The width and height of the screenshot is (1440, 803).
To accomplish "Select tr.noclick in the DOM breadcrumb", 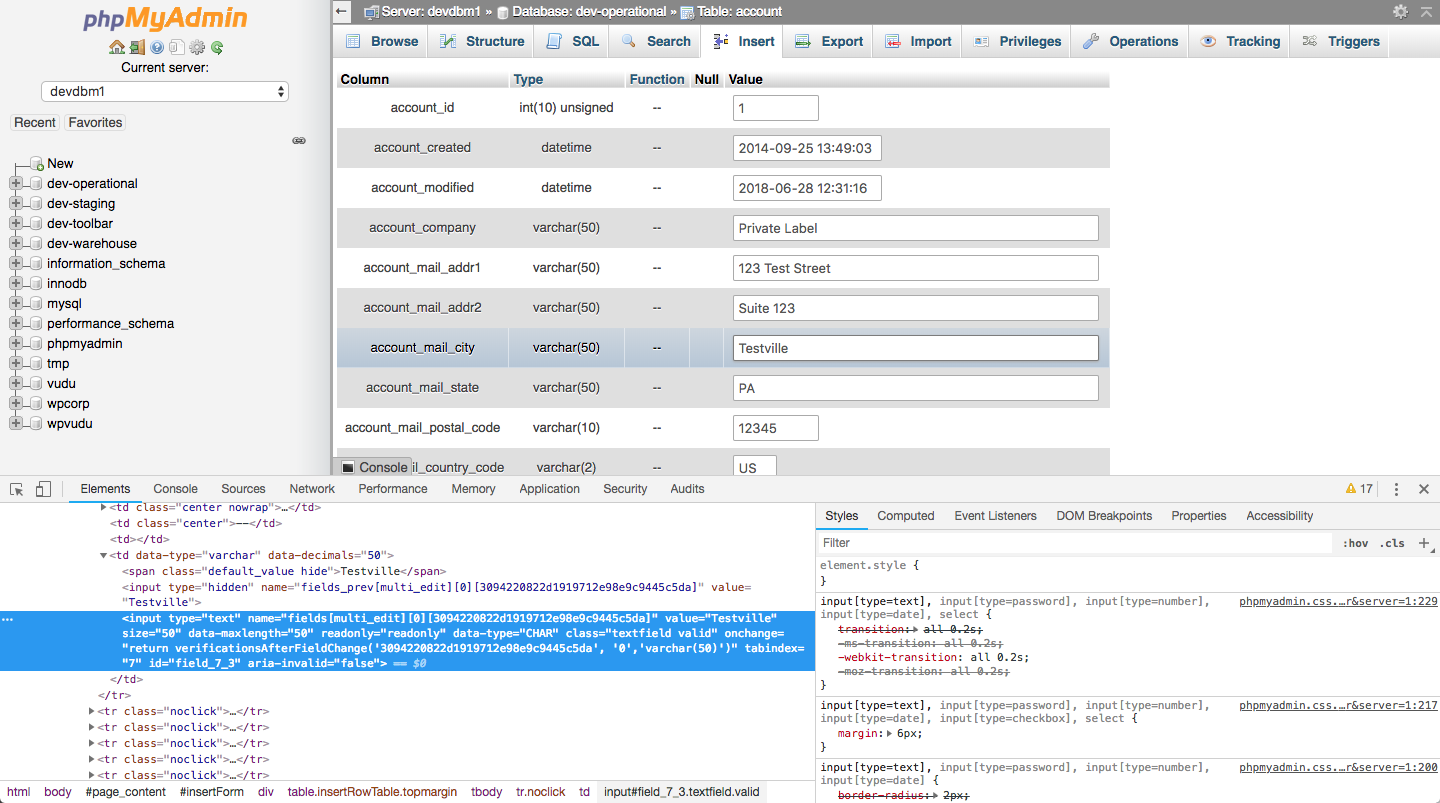I will point(540,791).
